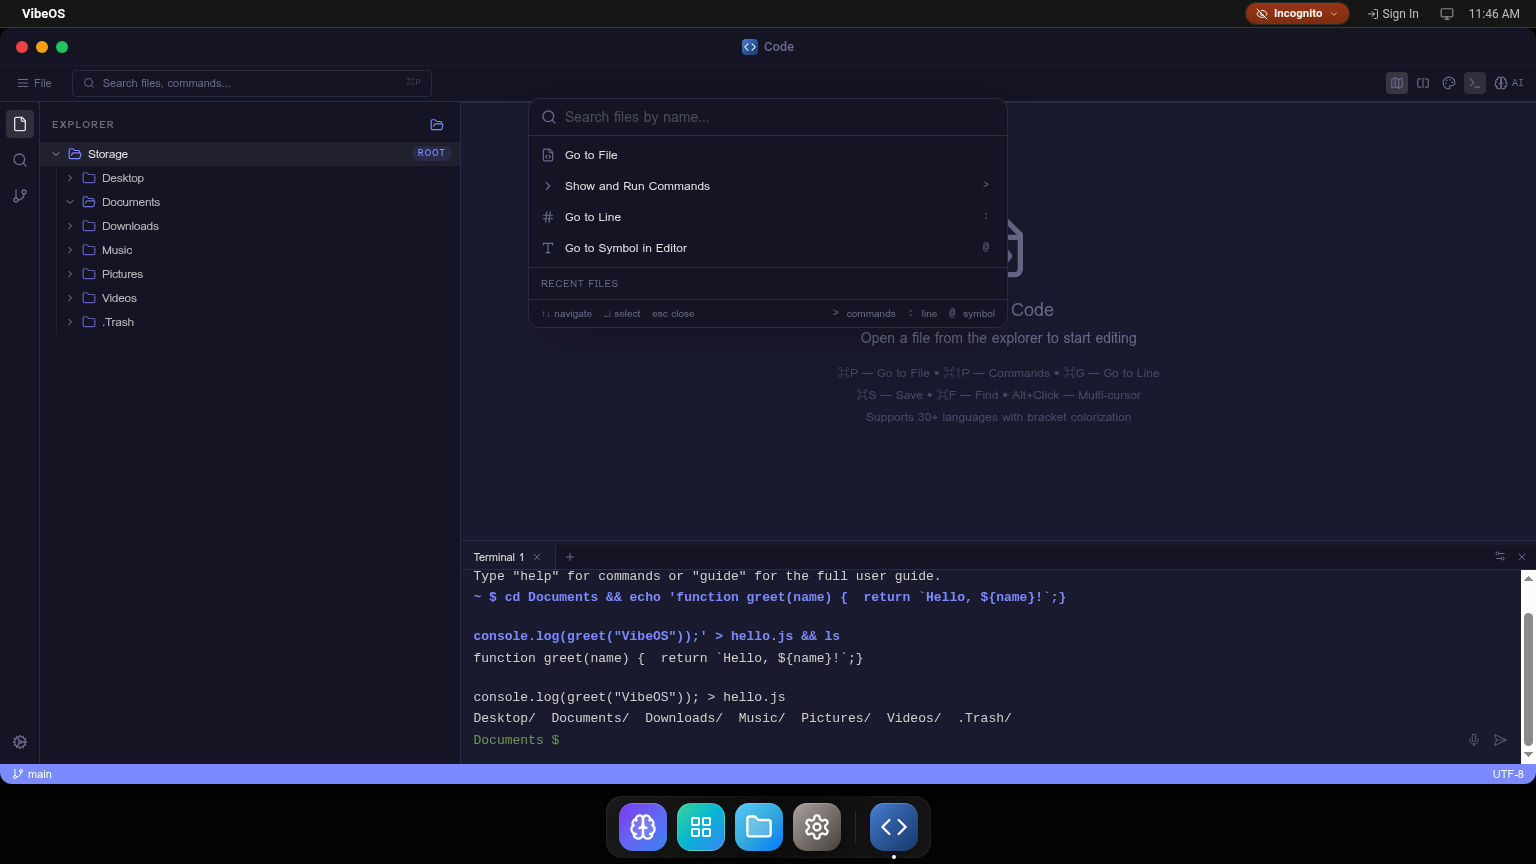Click the Go to File icon in the palette

click(x=548, y=155)
